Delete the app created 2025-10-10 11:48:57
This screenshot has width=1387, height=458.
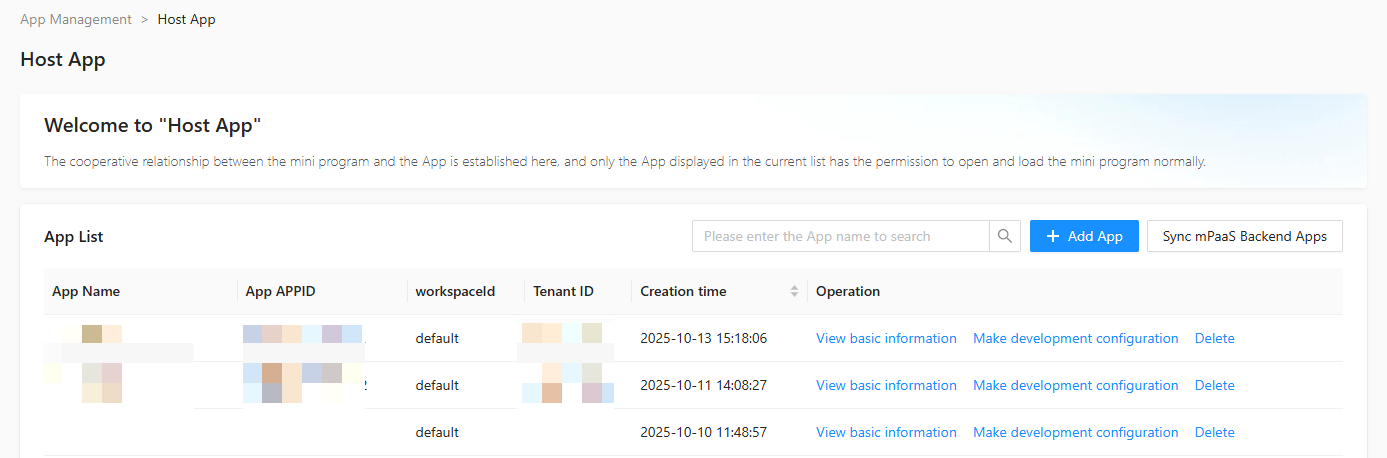pos(1214,432)
